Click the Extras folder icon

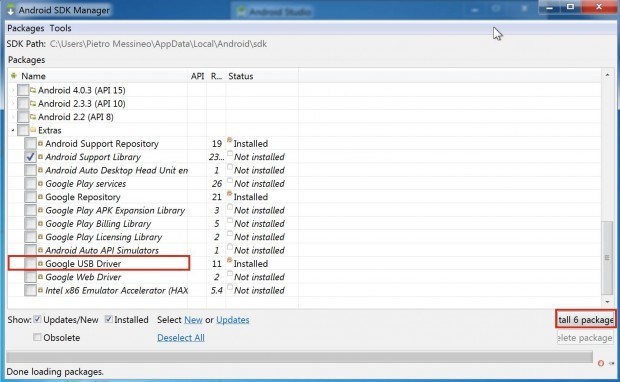click(33, 130)
